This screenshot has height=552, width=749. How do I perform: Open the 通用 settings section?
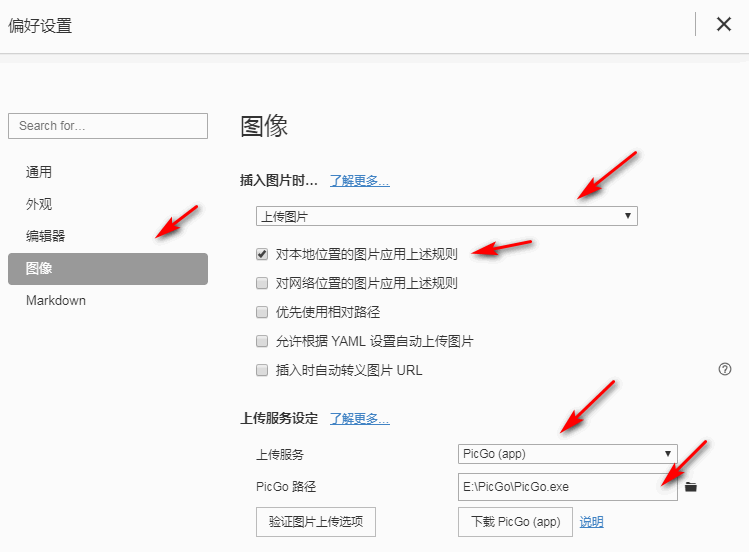pyautogui.click(x=39, y=172)
